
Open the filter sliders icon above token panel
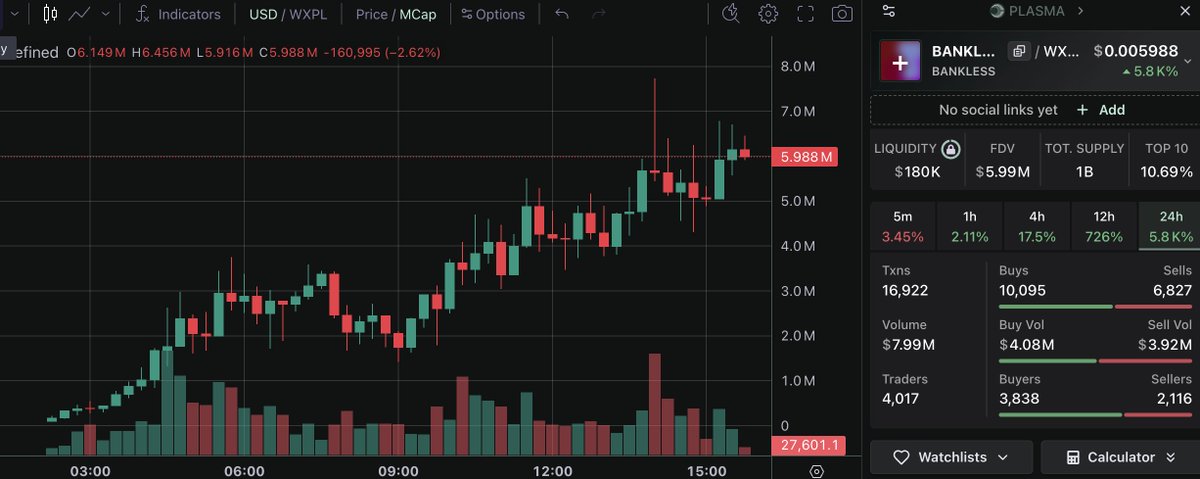pos(890,12)
